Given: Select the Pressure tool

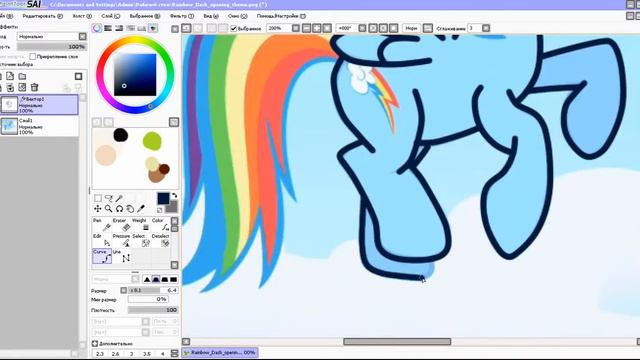Looking at the screenshot, I should coord(122,240).
